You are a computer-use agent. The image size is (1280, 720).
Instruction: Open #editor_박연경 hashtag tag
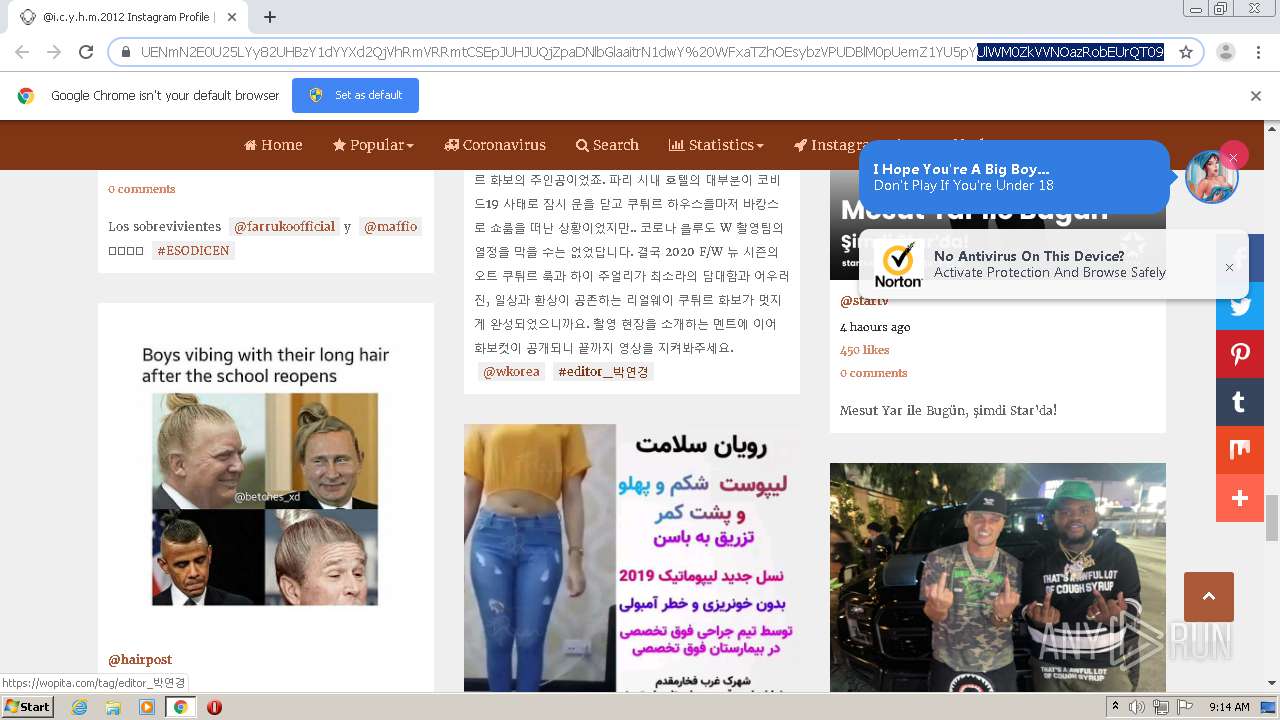click(x=603, y=372)
